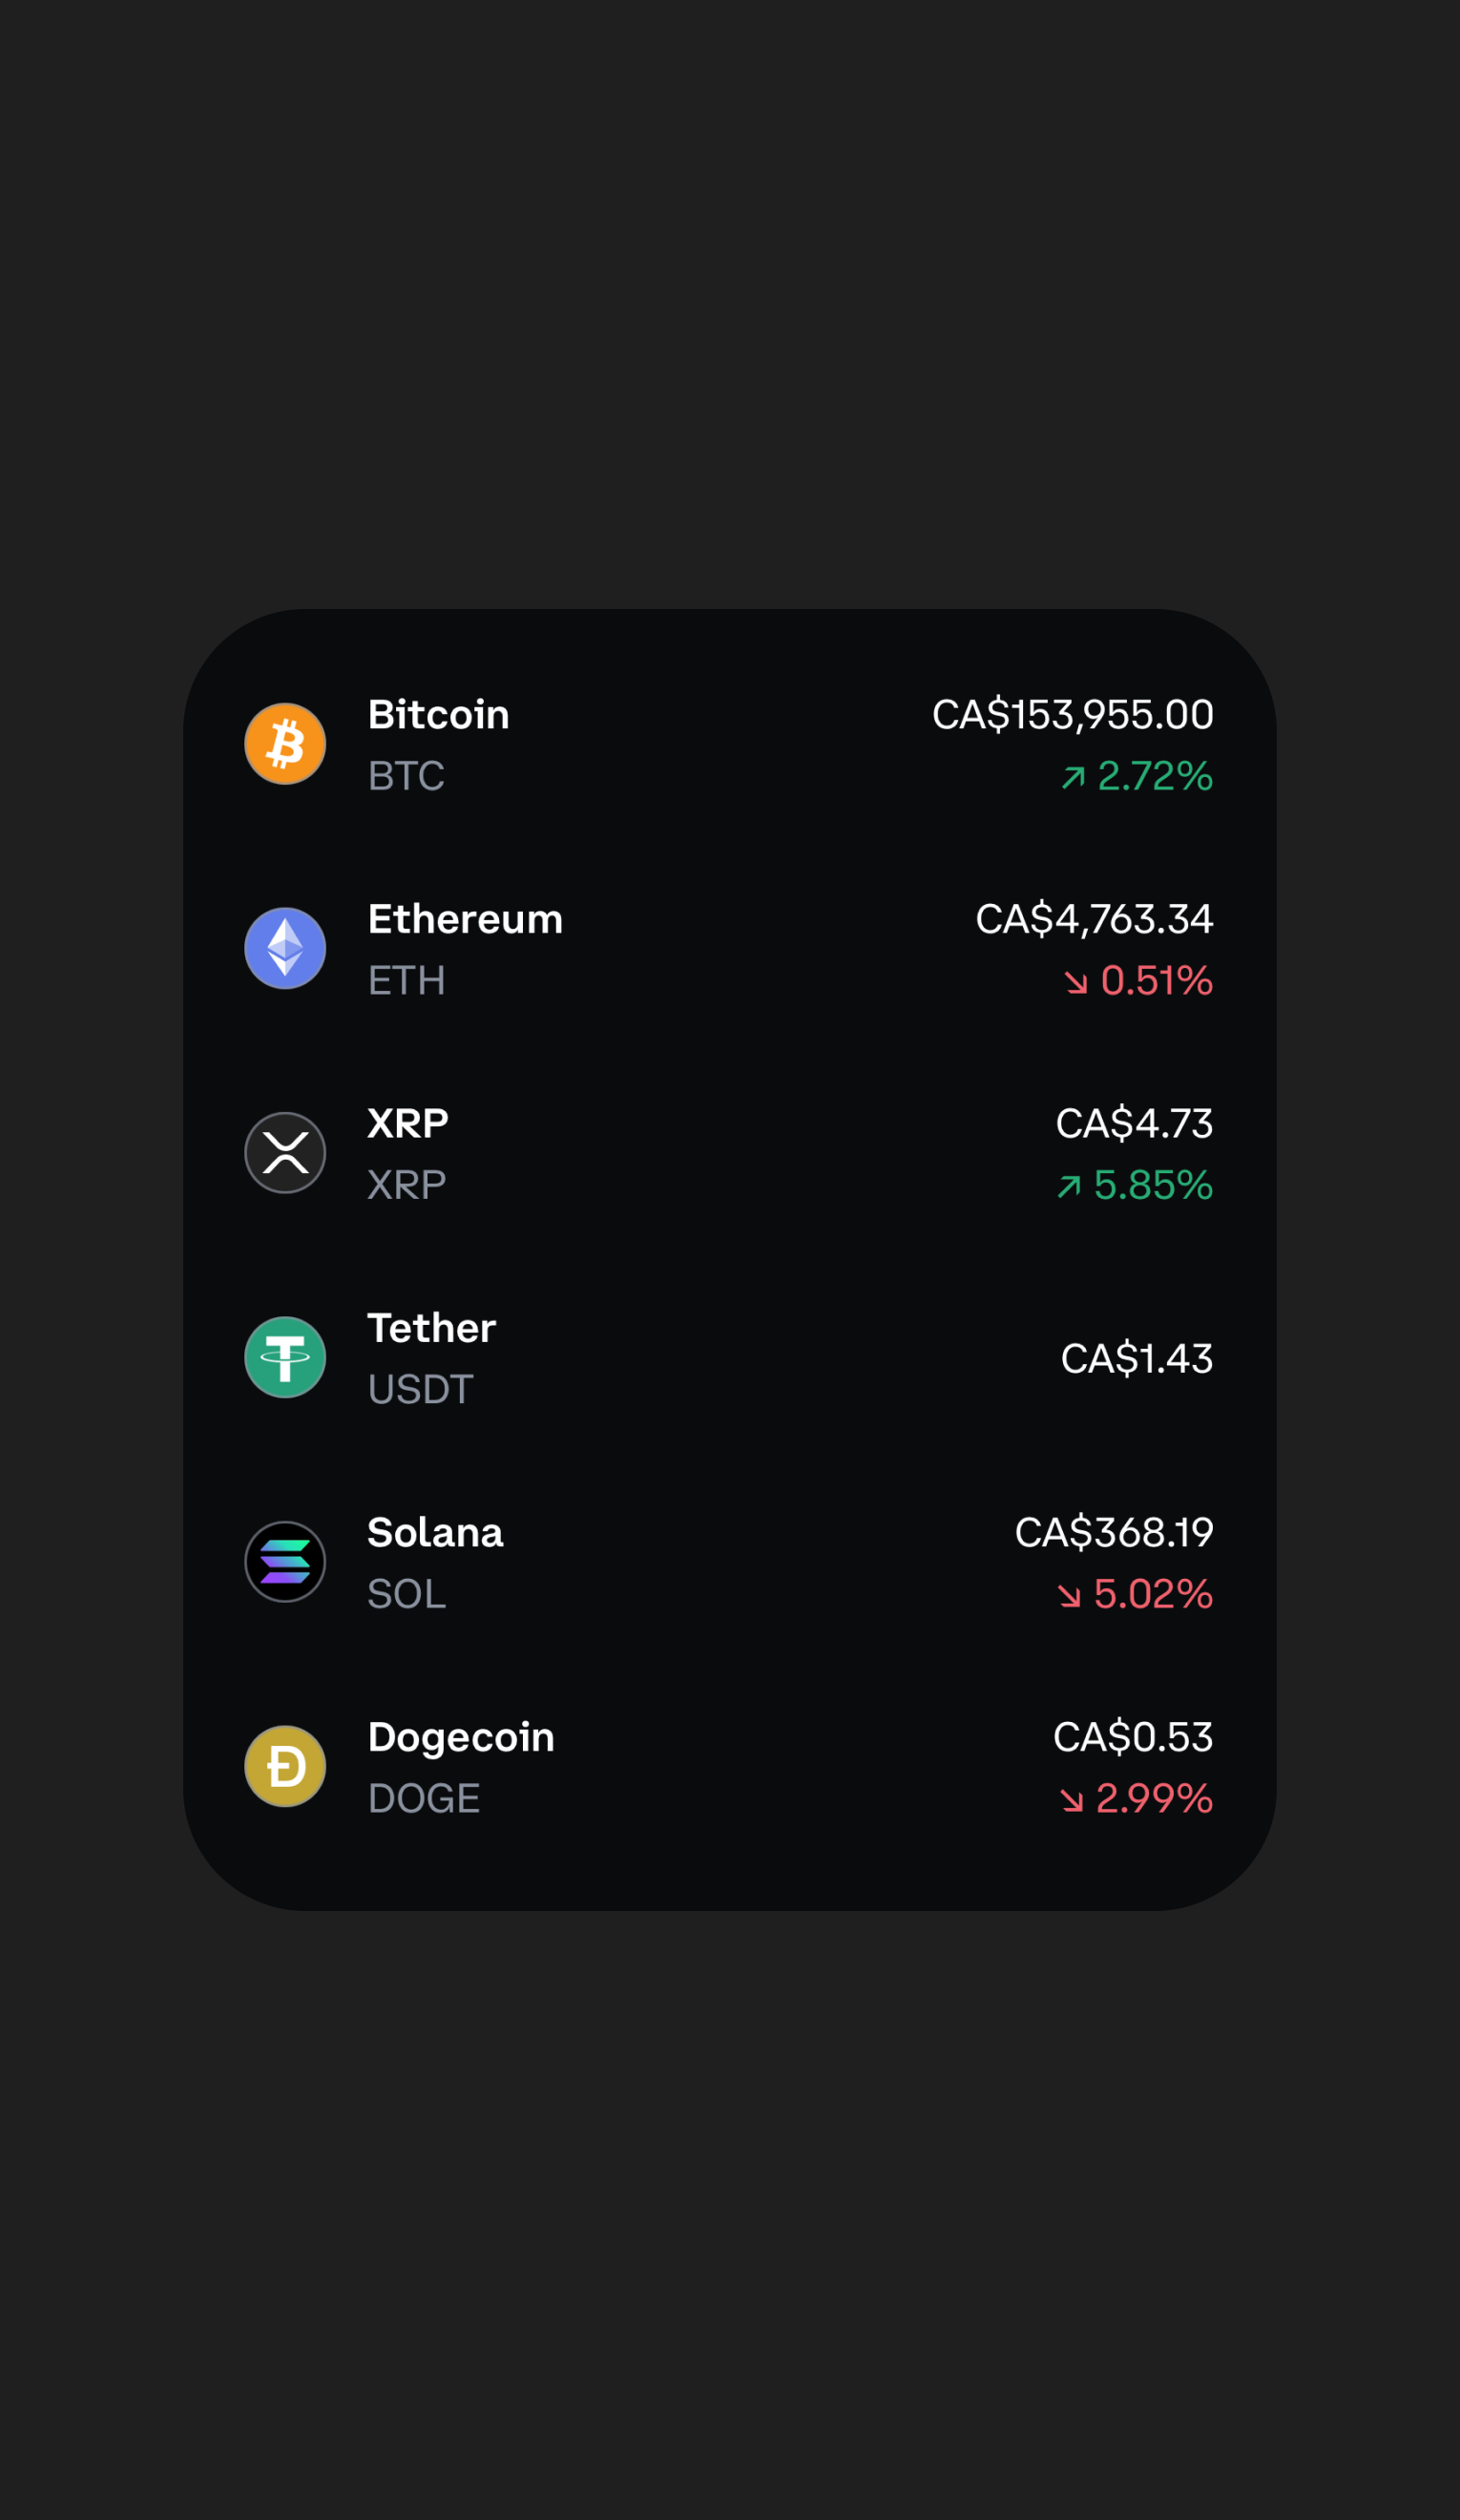This screenshot has height=2520, width=1460.
Task: Click the Solana gradient logo icon
Action: pos(285,1562)
